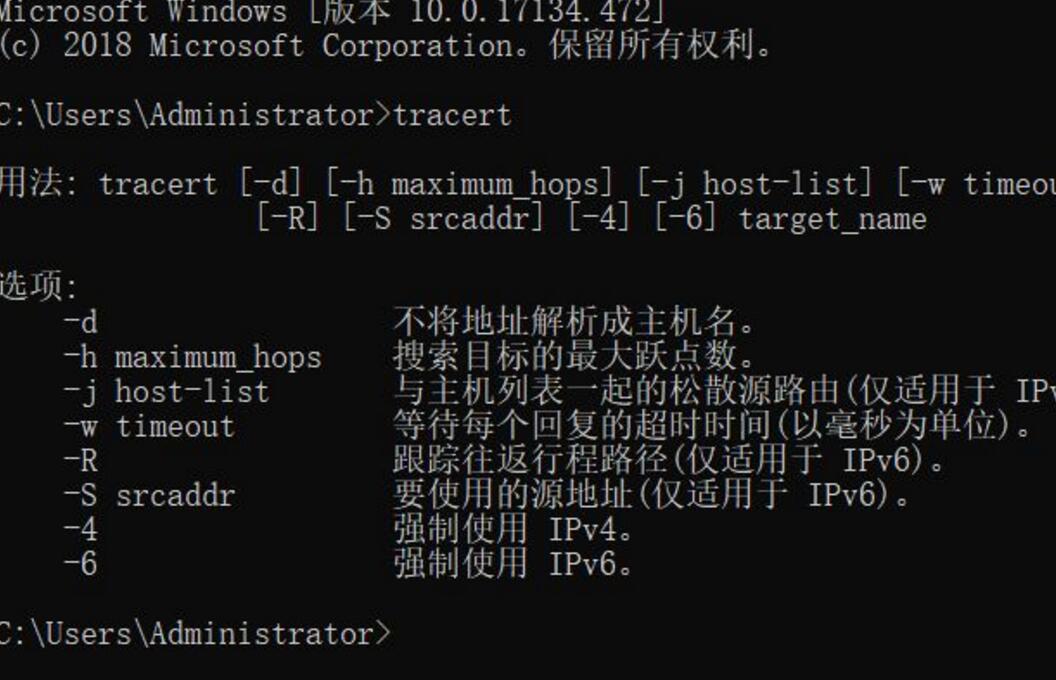Click [-S srcaddr] in the usage syntax line
1056x680 pixels.
click(444, 218)
